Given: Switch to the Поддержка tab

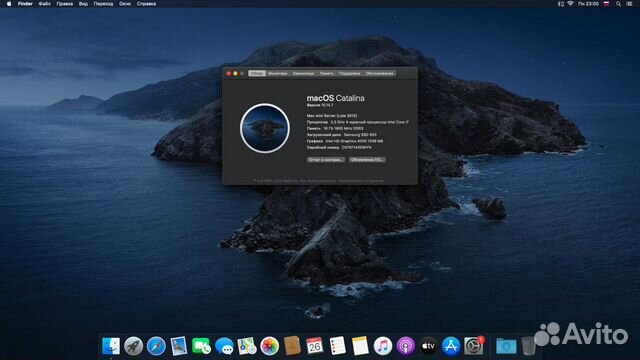Looking at the screenshot, I should 349,73.
